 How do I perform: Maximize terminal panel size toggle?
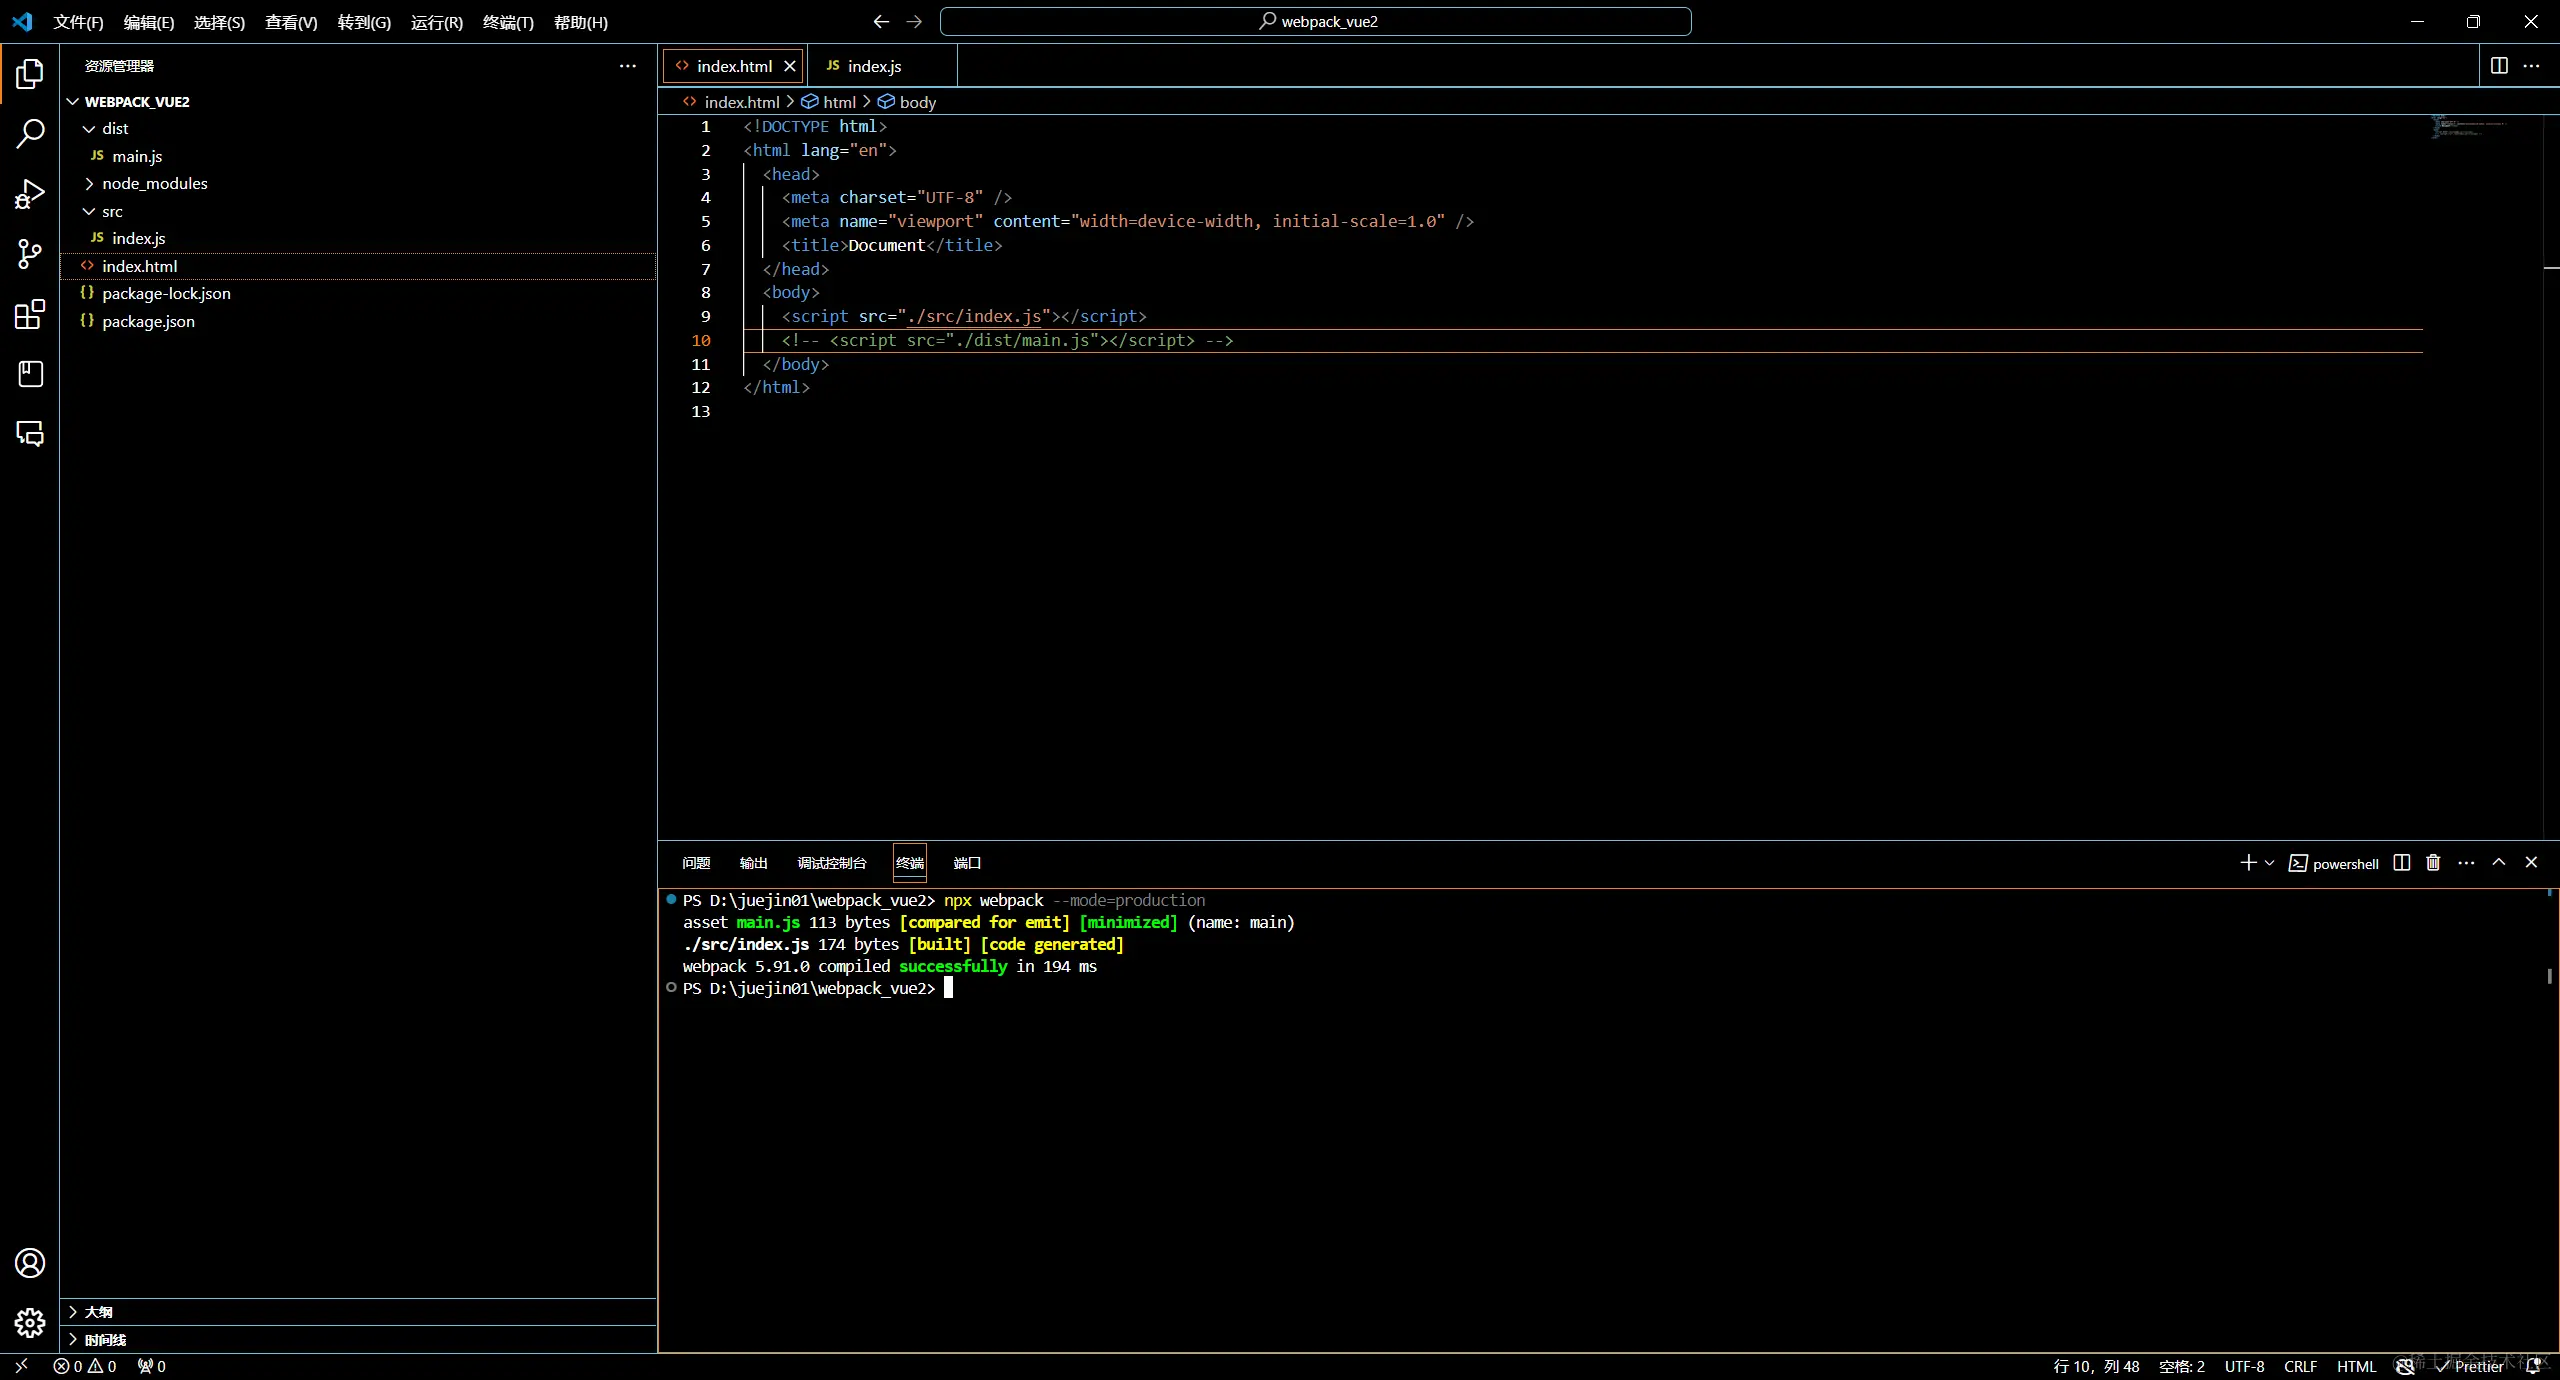[2499, 863]
